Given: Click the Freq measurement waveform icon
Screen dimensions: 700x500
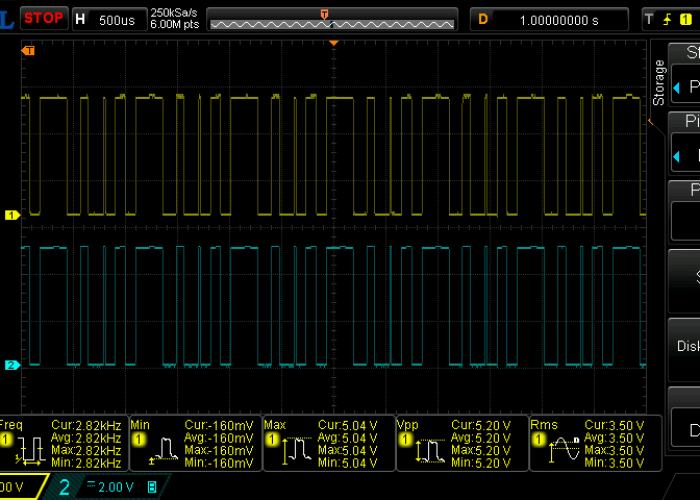Looking at the screenshot, I should pyautogui.click(x=29, y=449).
